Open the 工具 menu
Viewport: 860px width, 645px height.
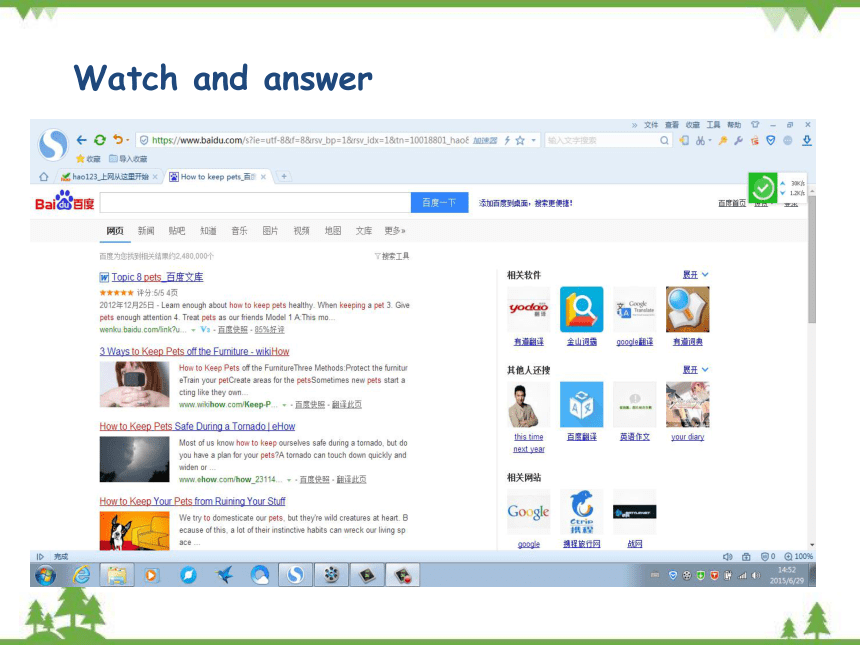click(x=714, y=125)
